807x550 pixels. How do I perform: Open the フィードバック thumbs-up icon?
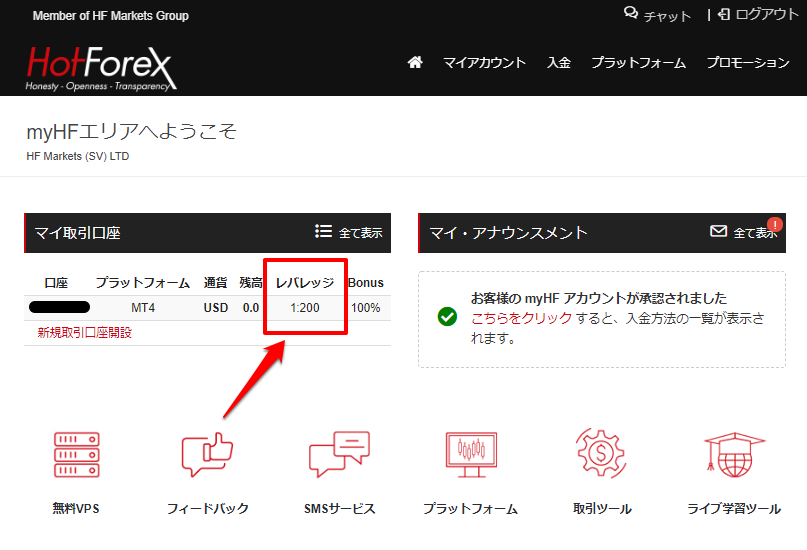[207, 455]
